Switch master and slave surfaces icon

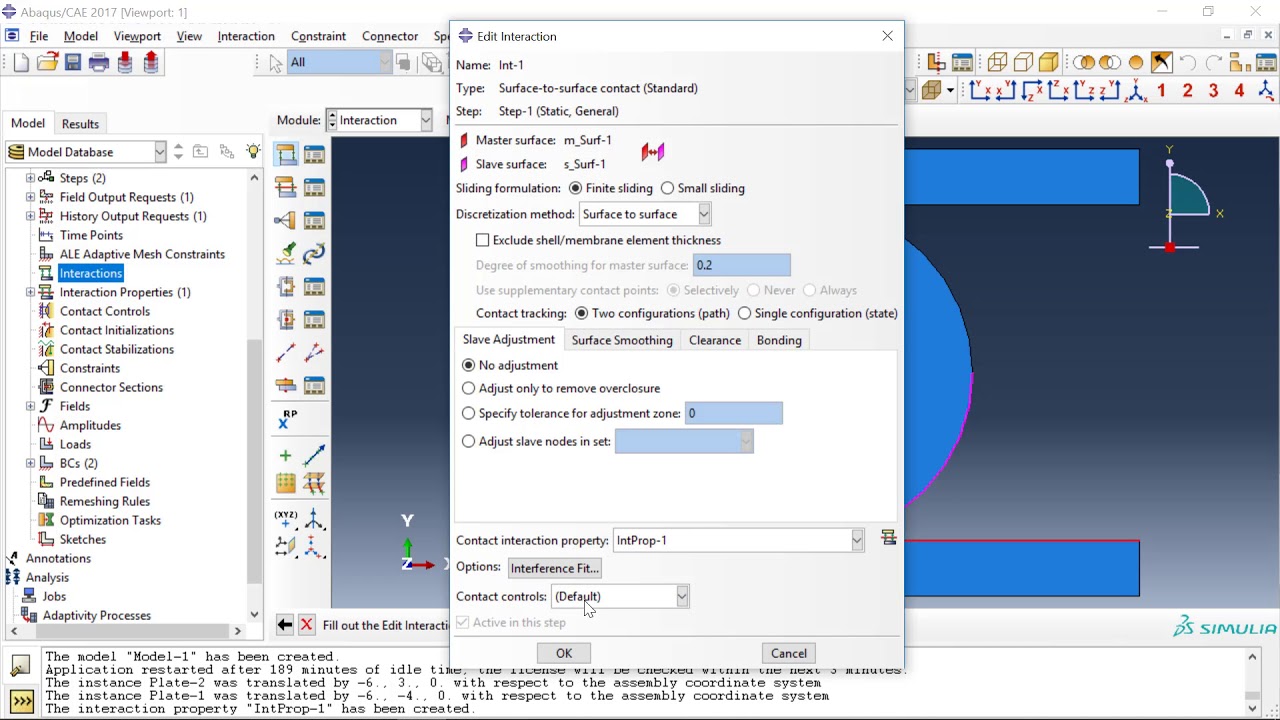653,152
